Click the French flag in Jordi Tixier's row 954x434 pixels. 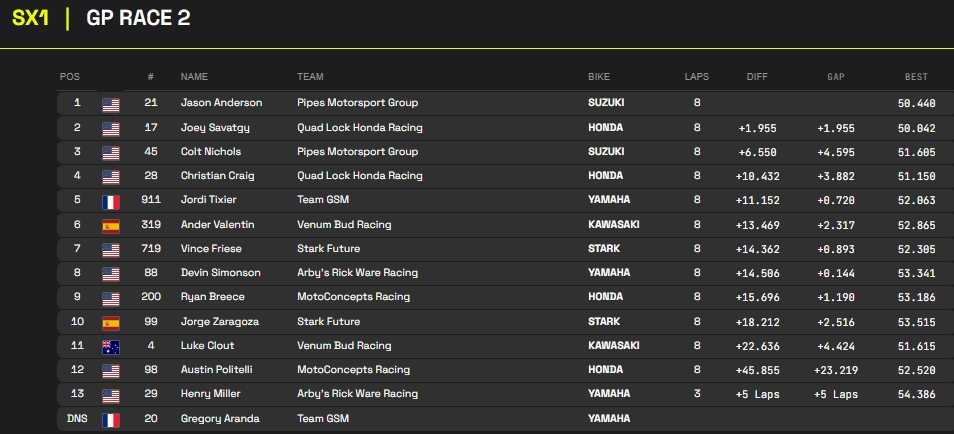click(x=110, y=200)
